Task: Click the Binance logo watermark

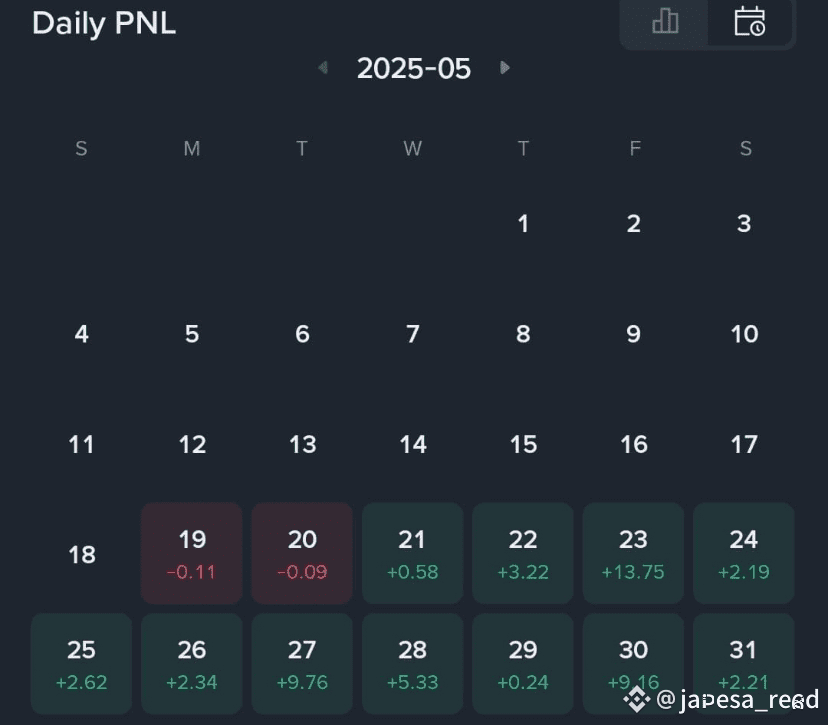Action: click(x=637, y=698)
